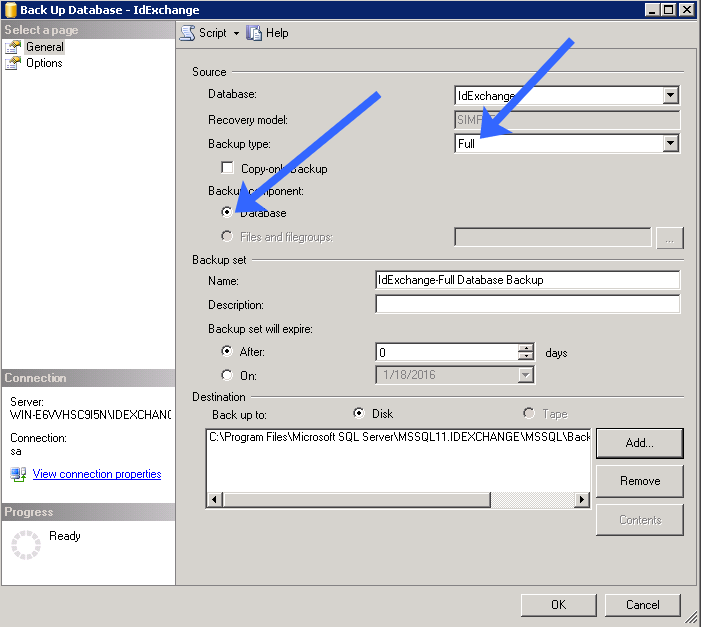Select the expire After radio button
The width and height of the screenshot is (701, 627).
click(x=227, y=351)
